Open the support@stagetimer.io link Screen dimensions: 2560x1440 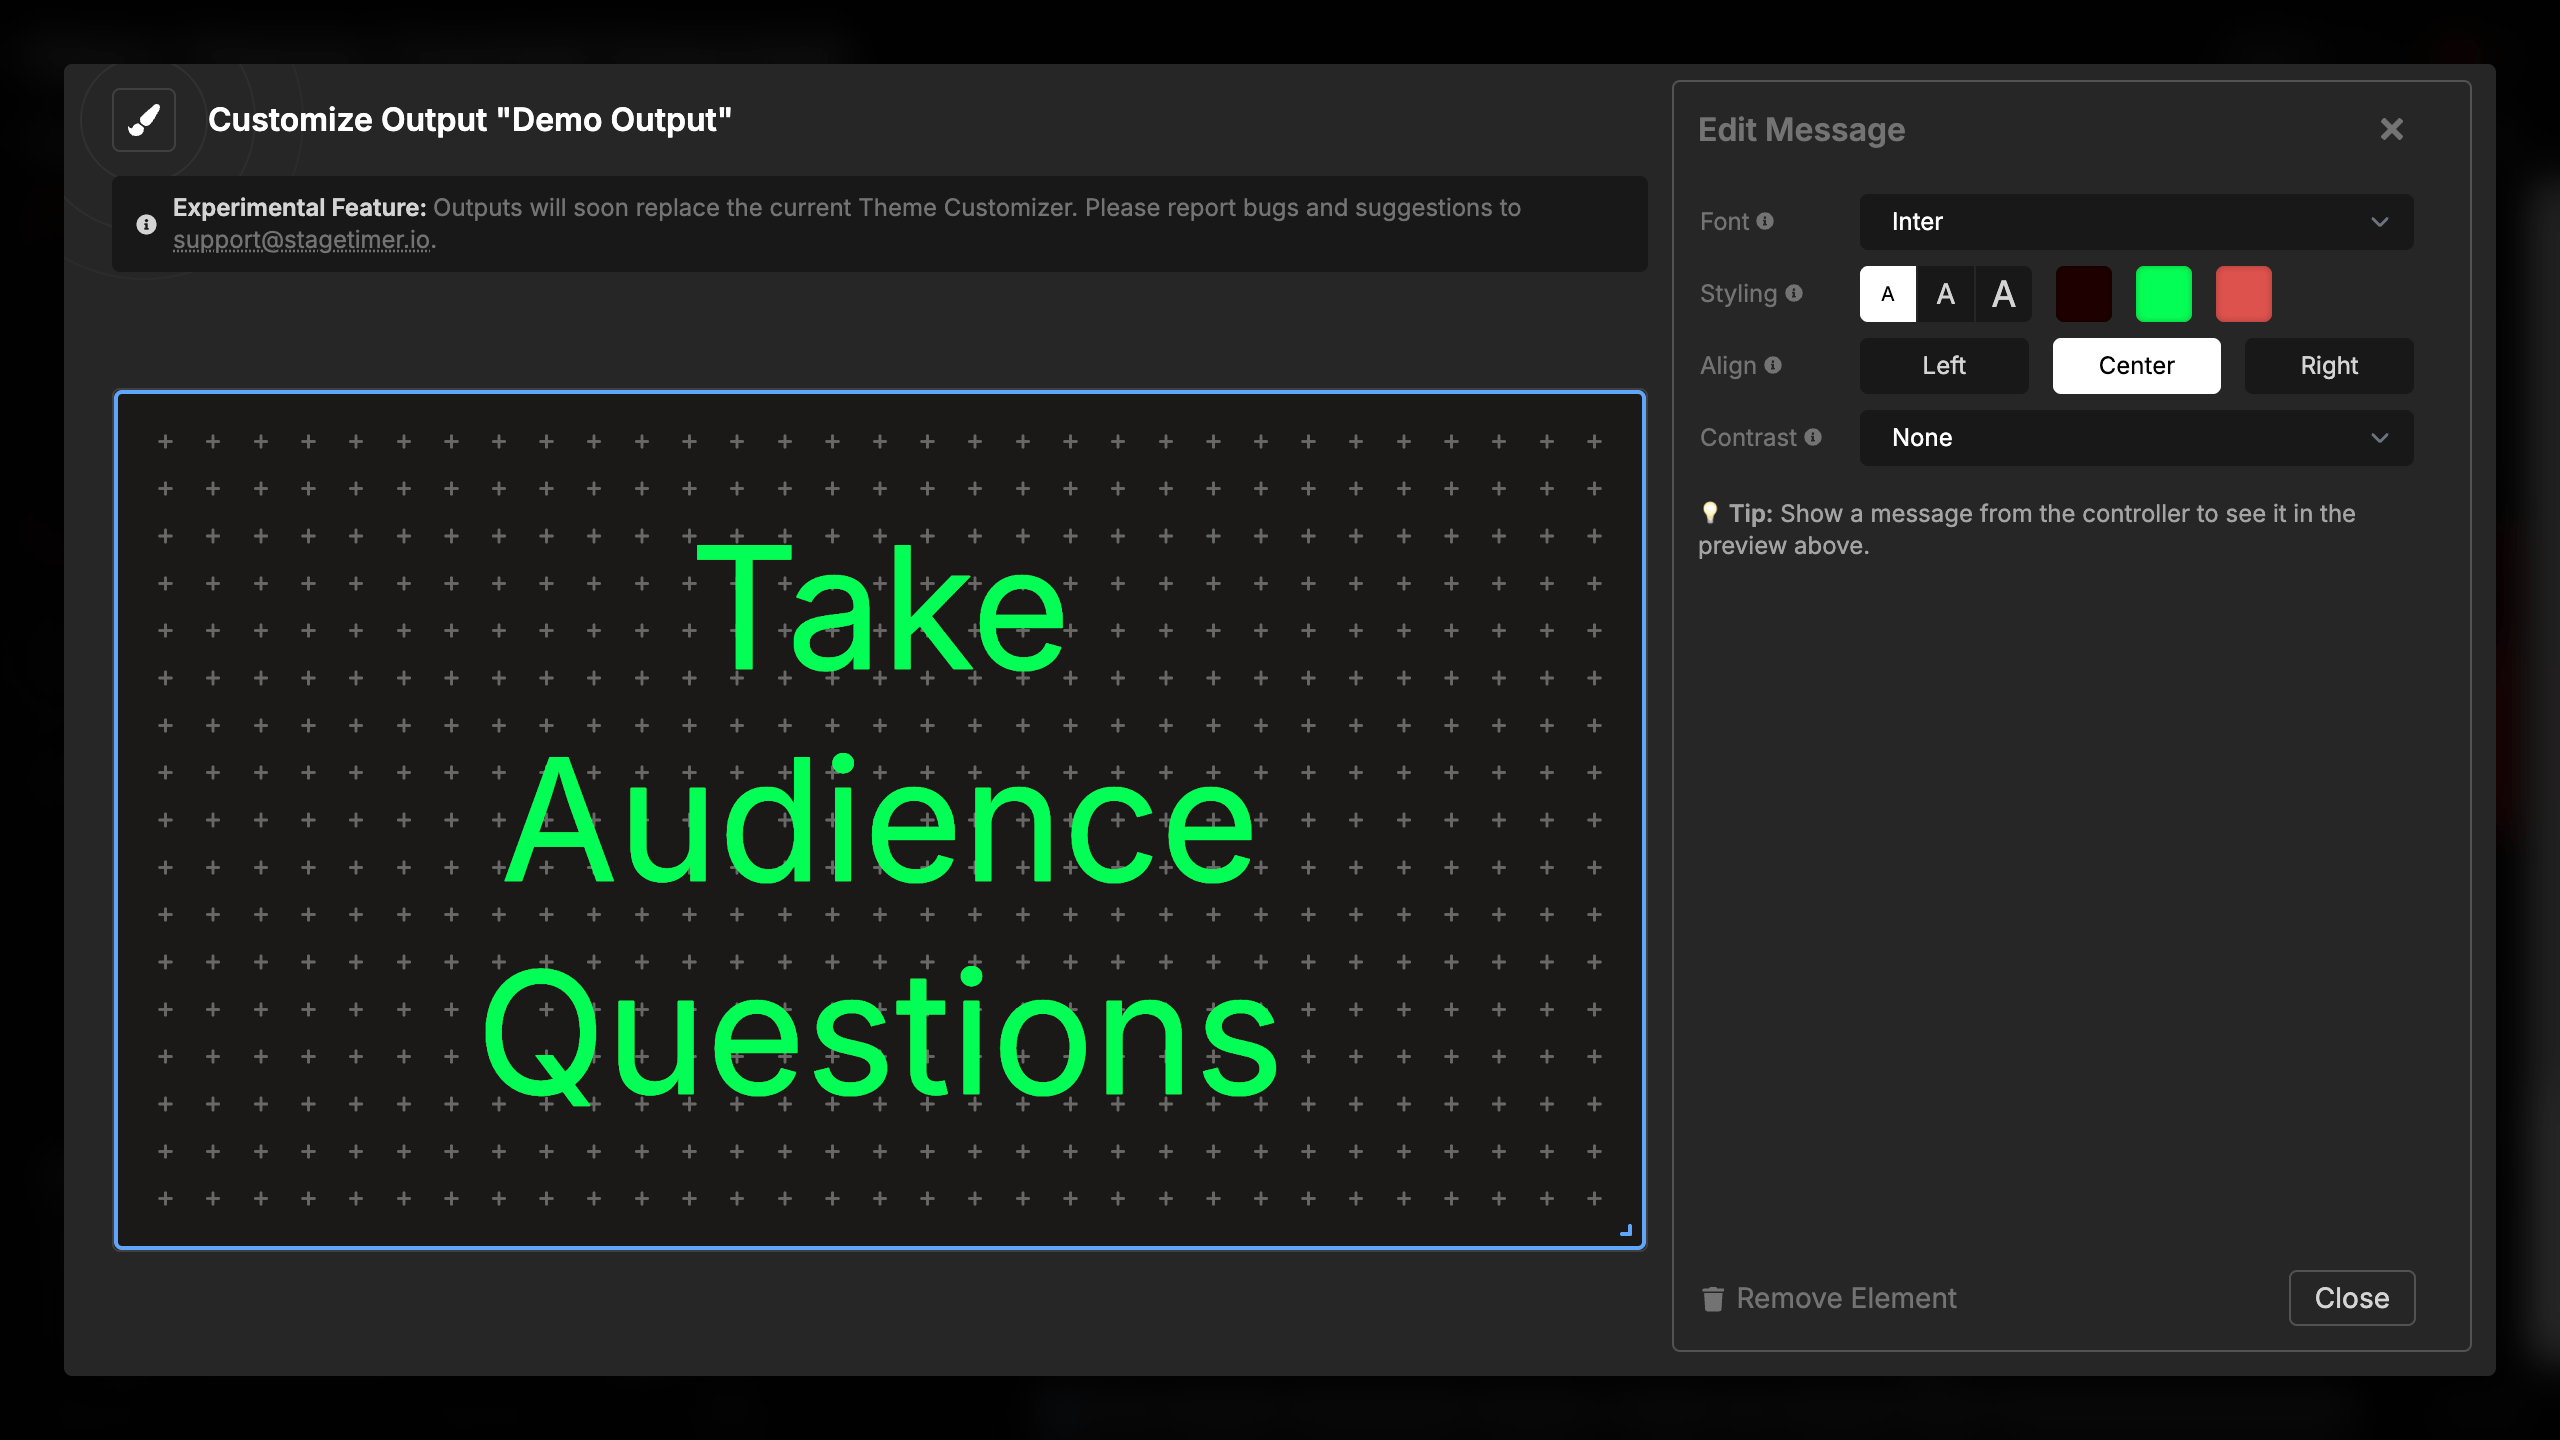point(302,240)
